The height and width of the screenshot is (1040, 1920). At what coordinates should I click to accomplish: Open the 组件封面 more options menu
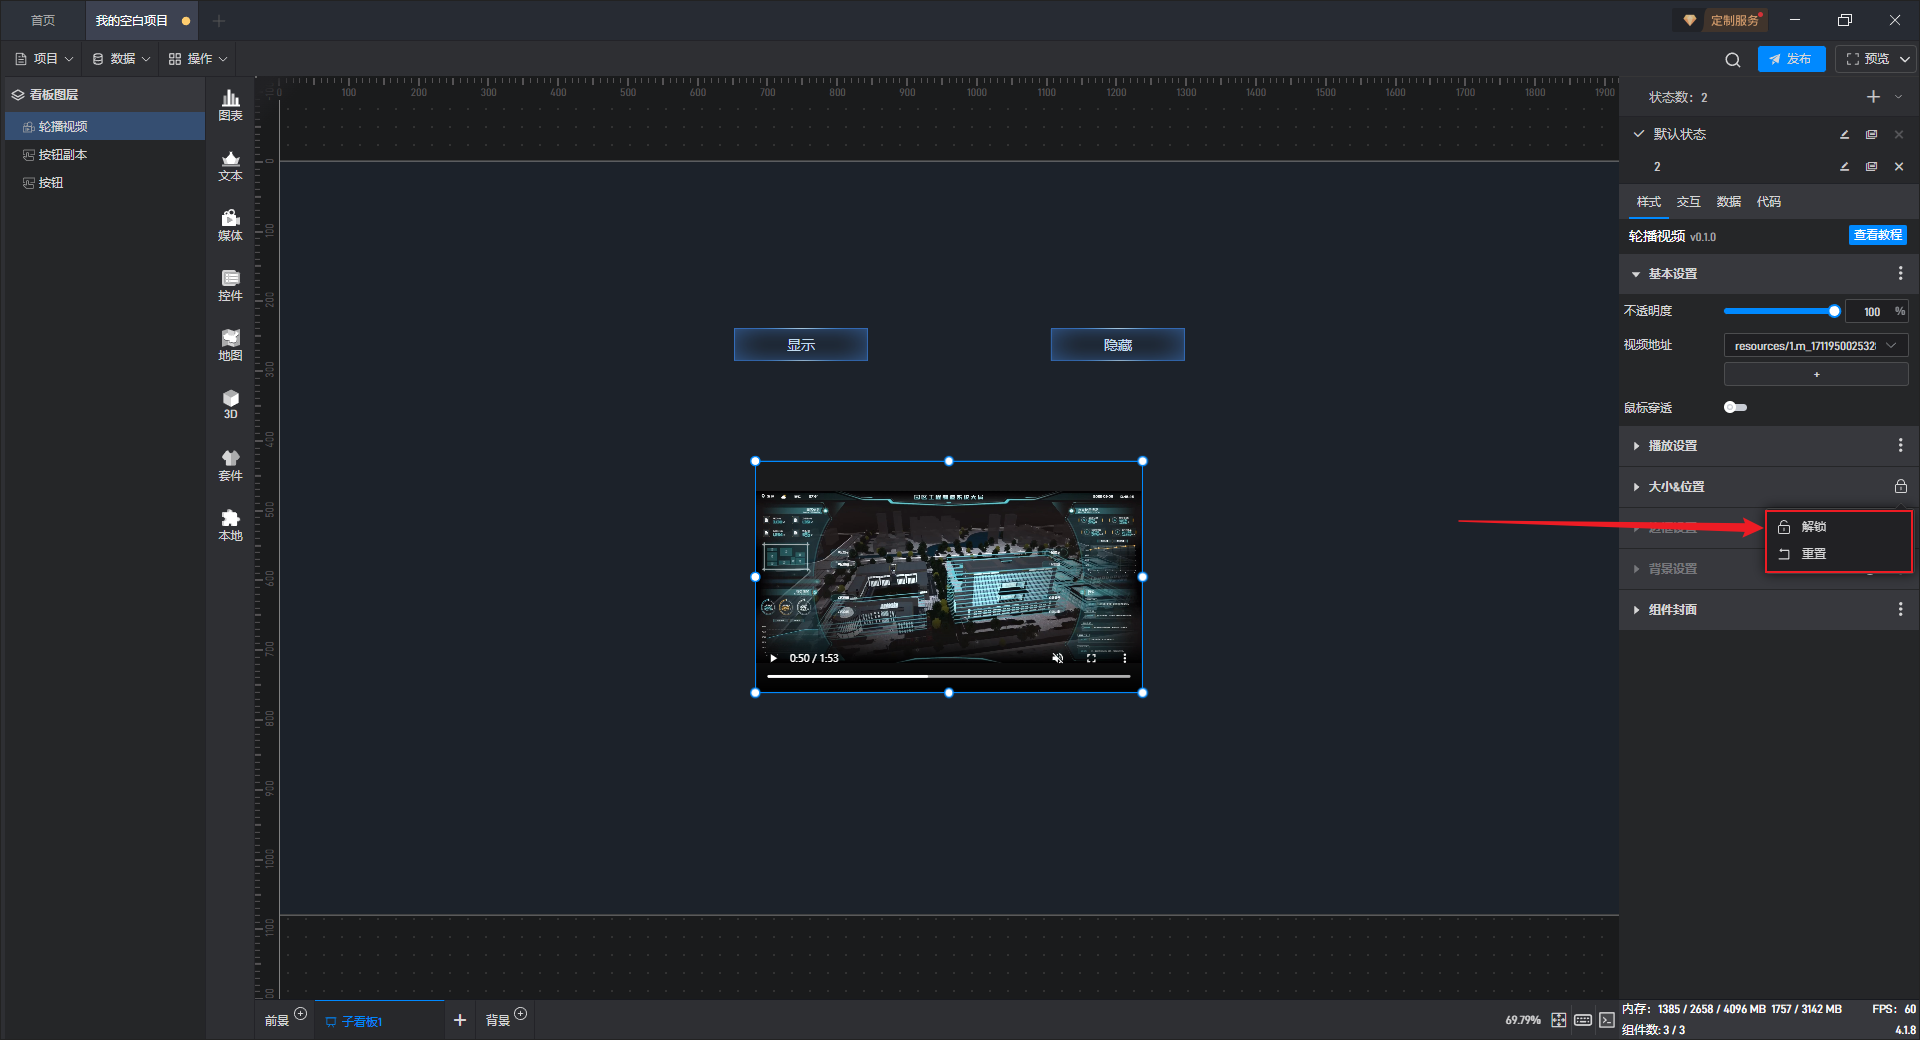(1901, 610)
